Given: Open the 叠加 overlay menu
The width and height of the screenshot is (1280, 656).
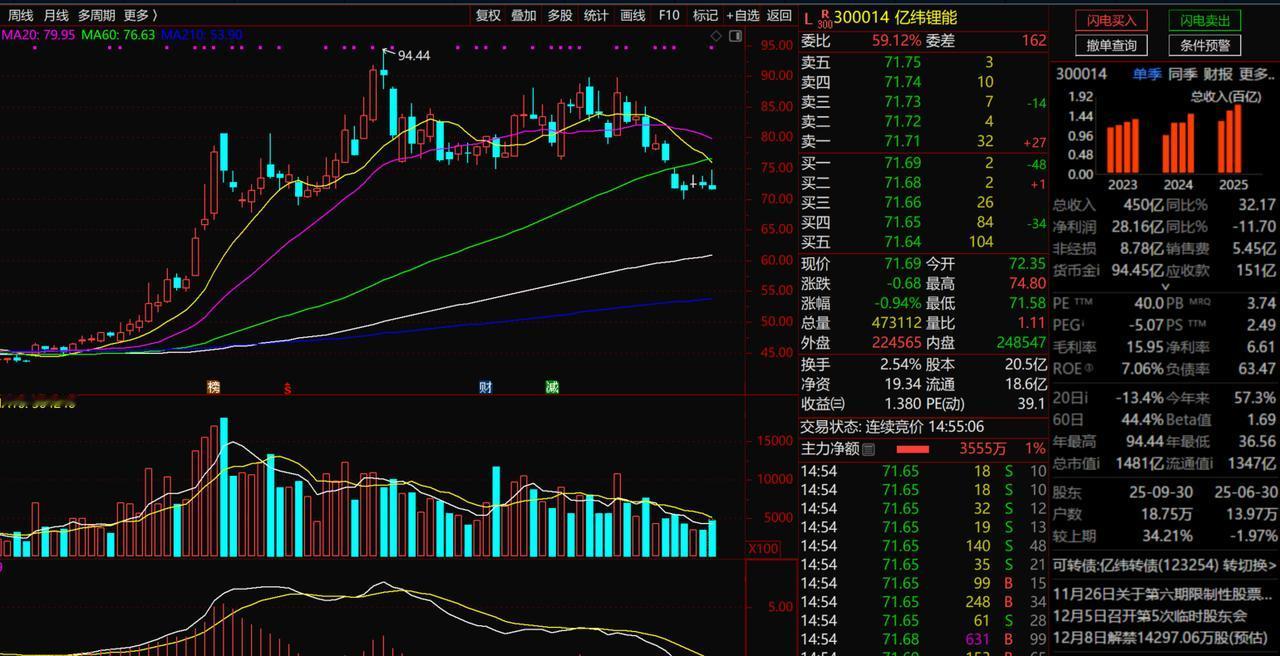Looking at the screenshot, I should click(x=524, y=15).
